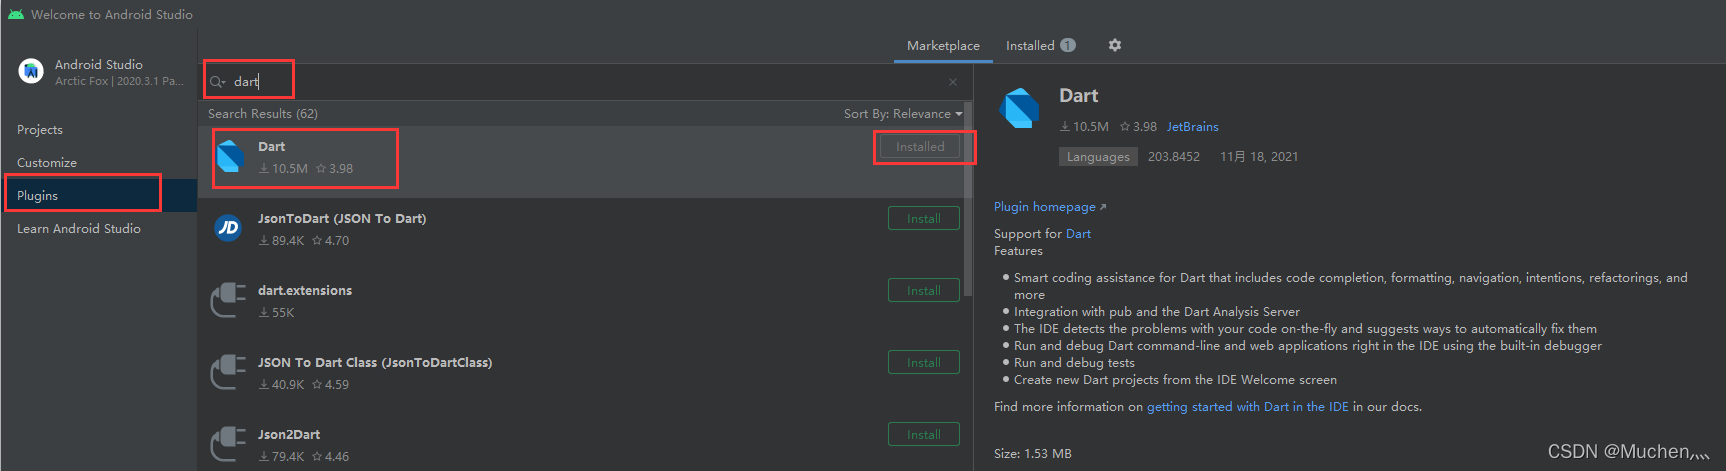Click the Android Studio logo in sidebar
The height and width of the screenshot is (471, 1726).
pos(31,71)
